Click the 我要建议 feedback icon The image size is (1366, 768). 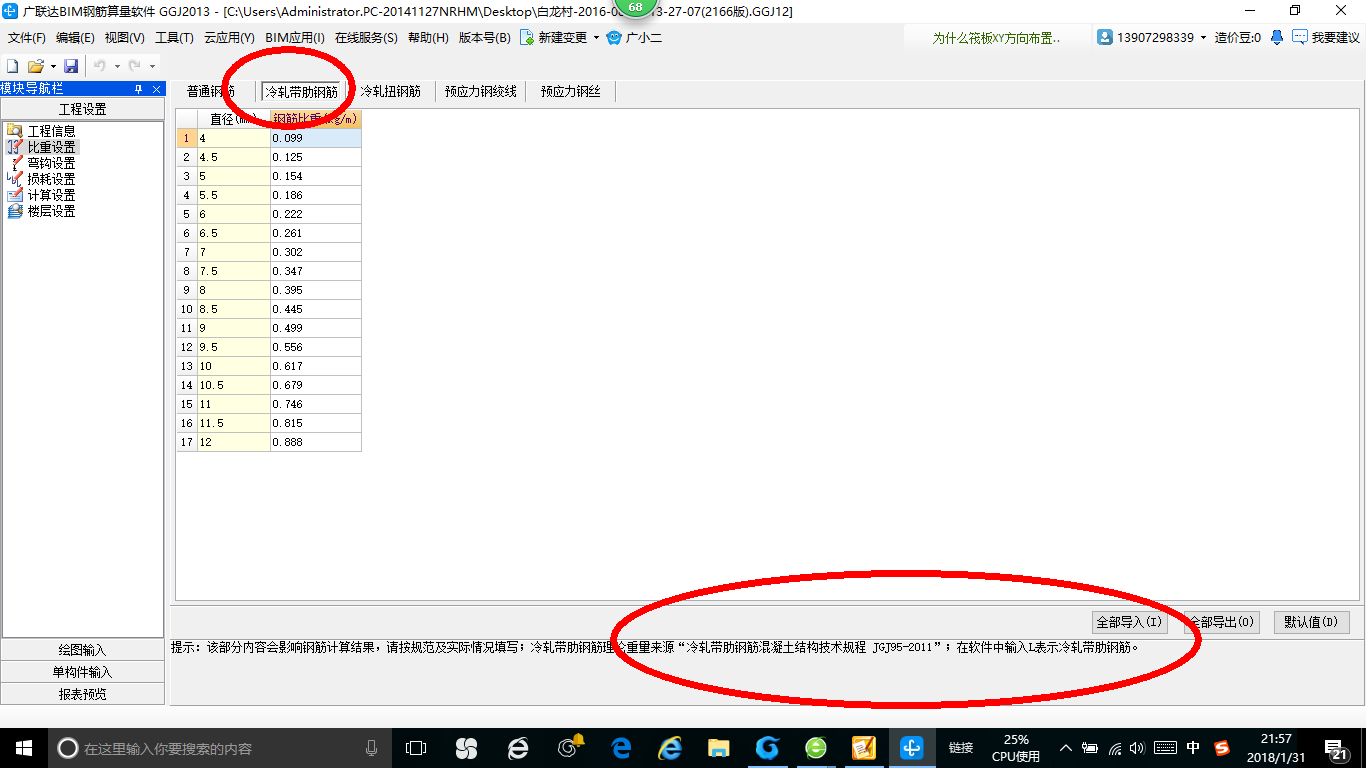click(x=1300, y=37)
